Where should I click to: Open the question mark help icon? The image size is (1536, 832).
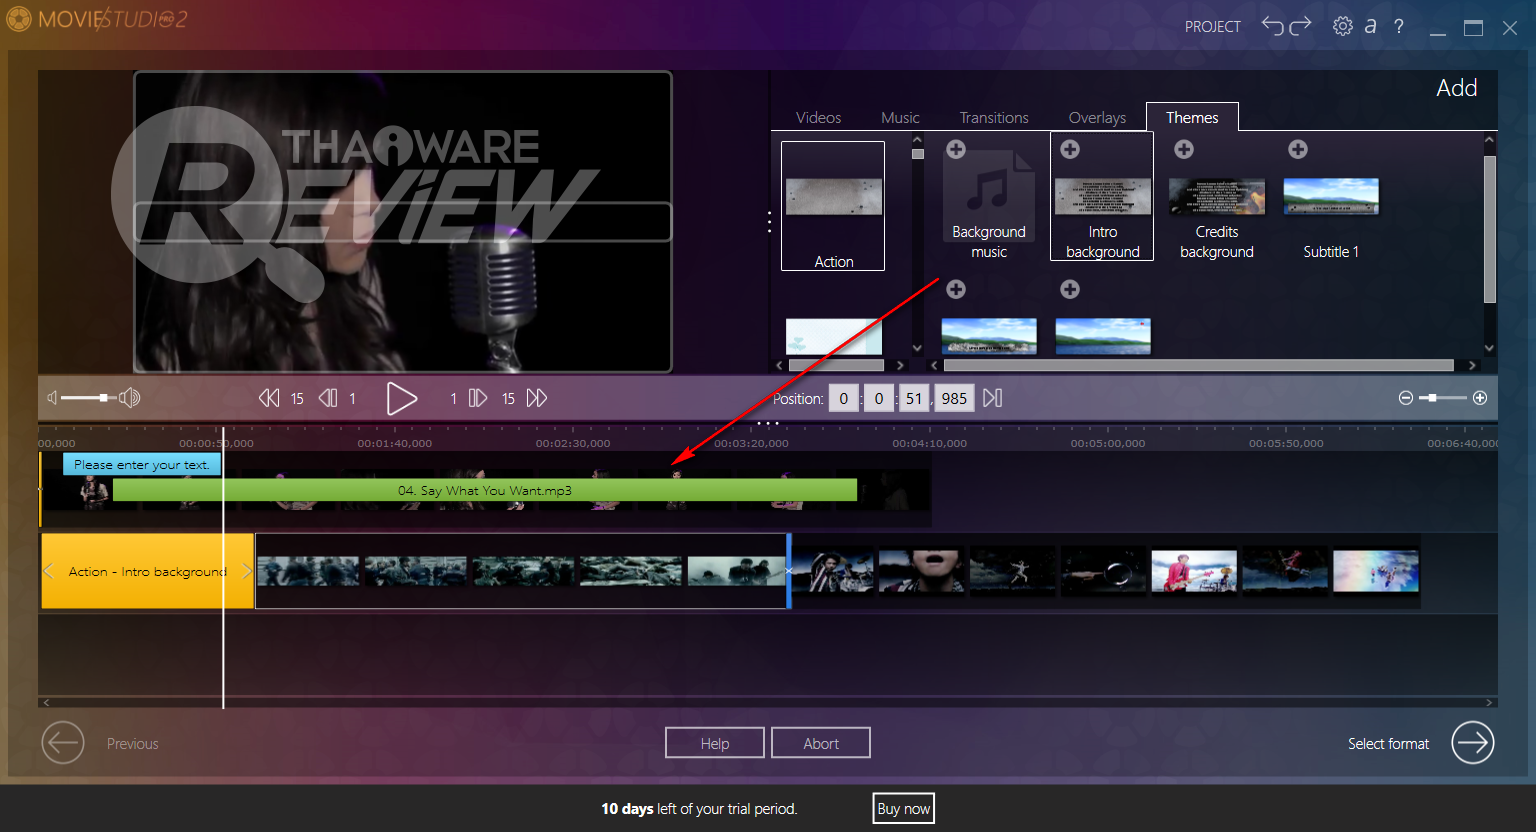pos(1399,26)
